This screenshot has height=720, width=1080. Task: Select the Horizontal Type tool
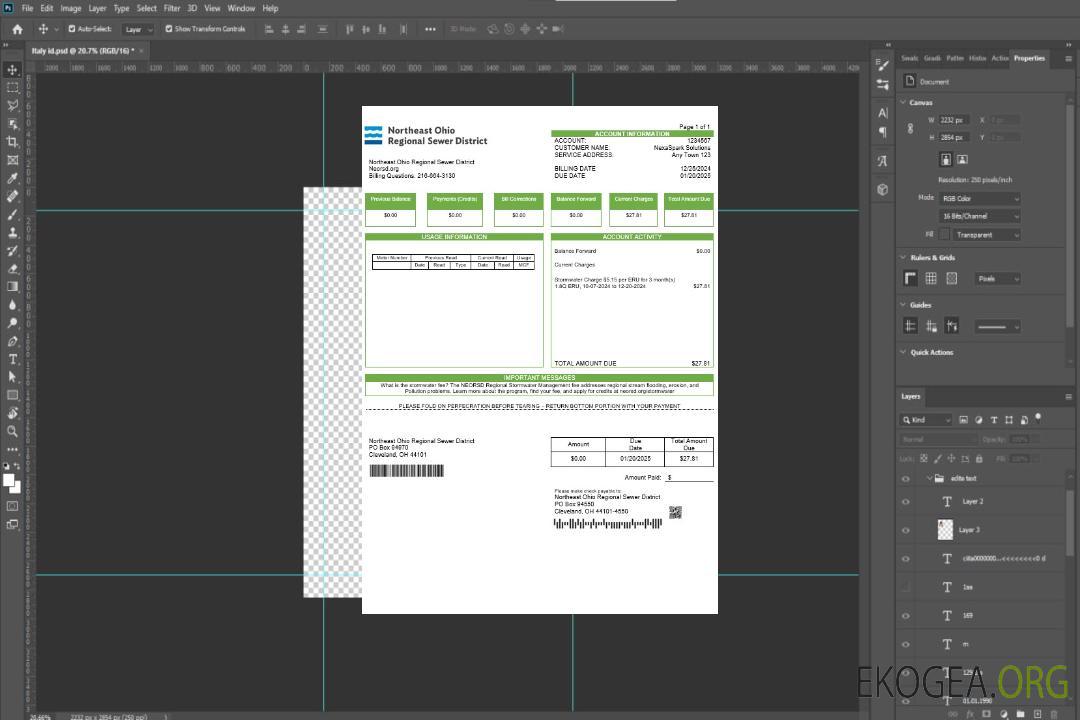pyautogui.click(x=12, y=359)
